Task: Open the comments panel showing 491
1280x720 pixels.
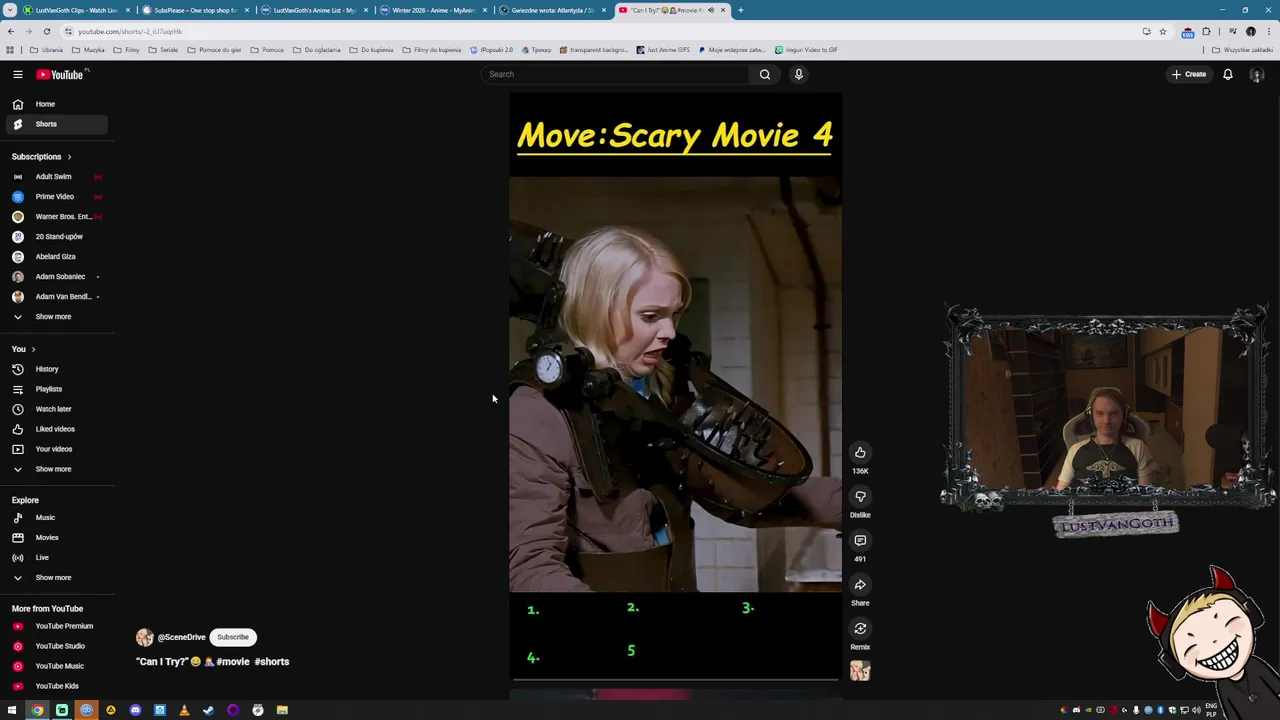Action: click(860, 541)
